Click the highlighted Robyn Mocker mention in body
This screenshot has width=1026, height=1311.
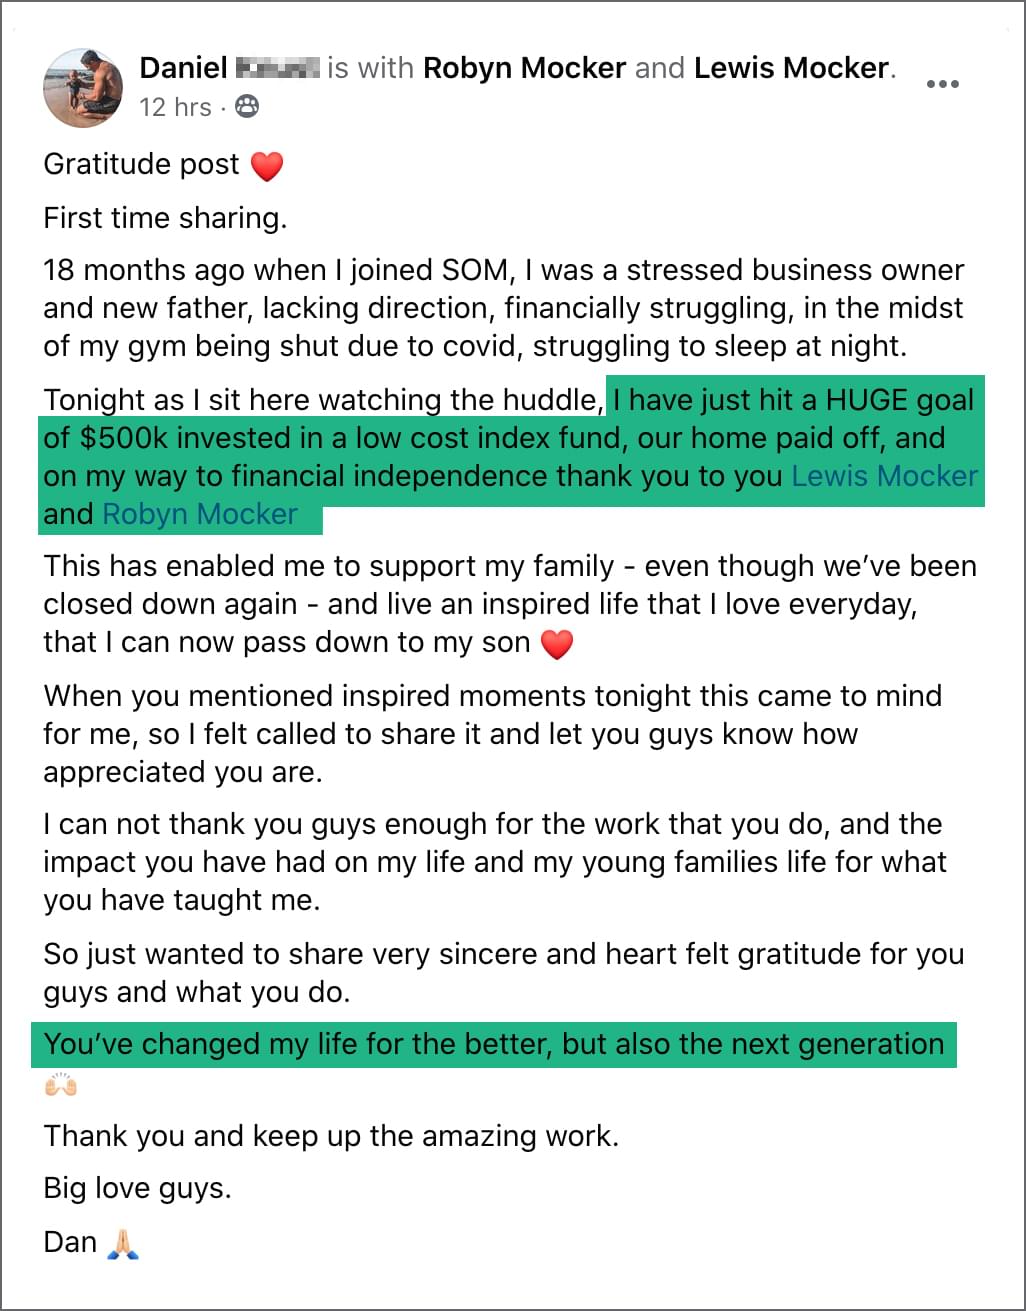[200, 514]
